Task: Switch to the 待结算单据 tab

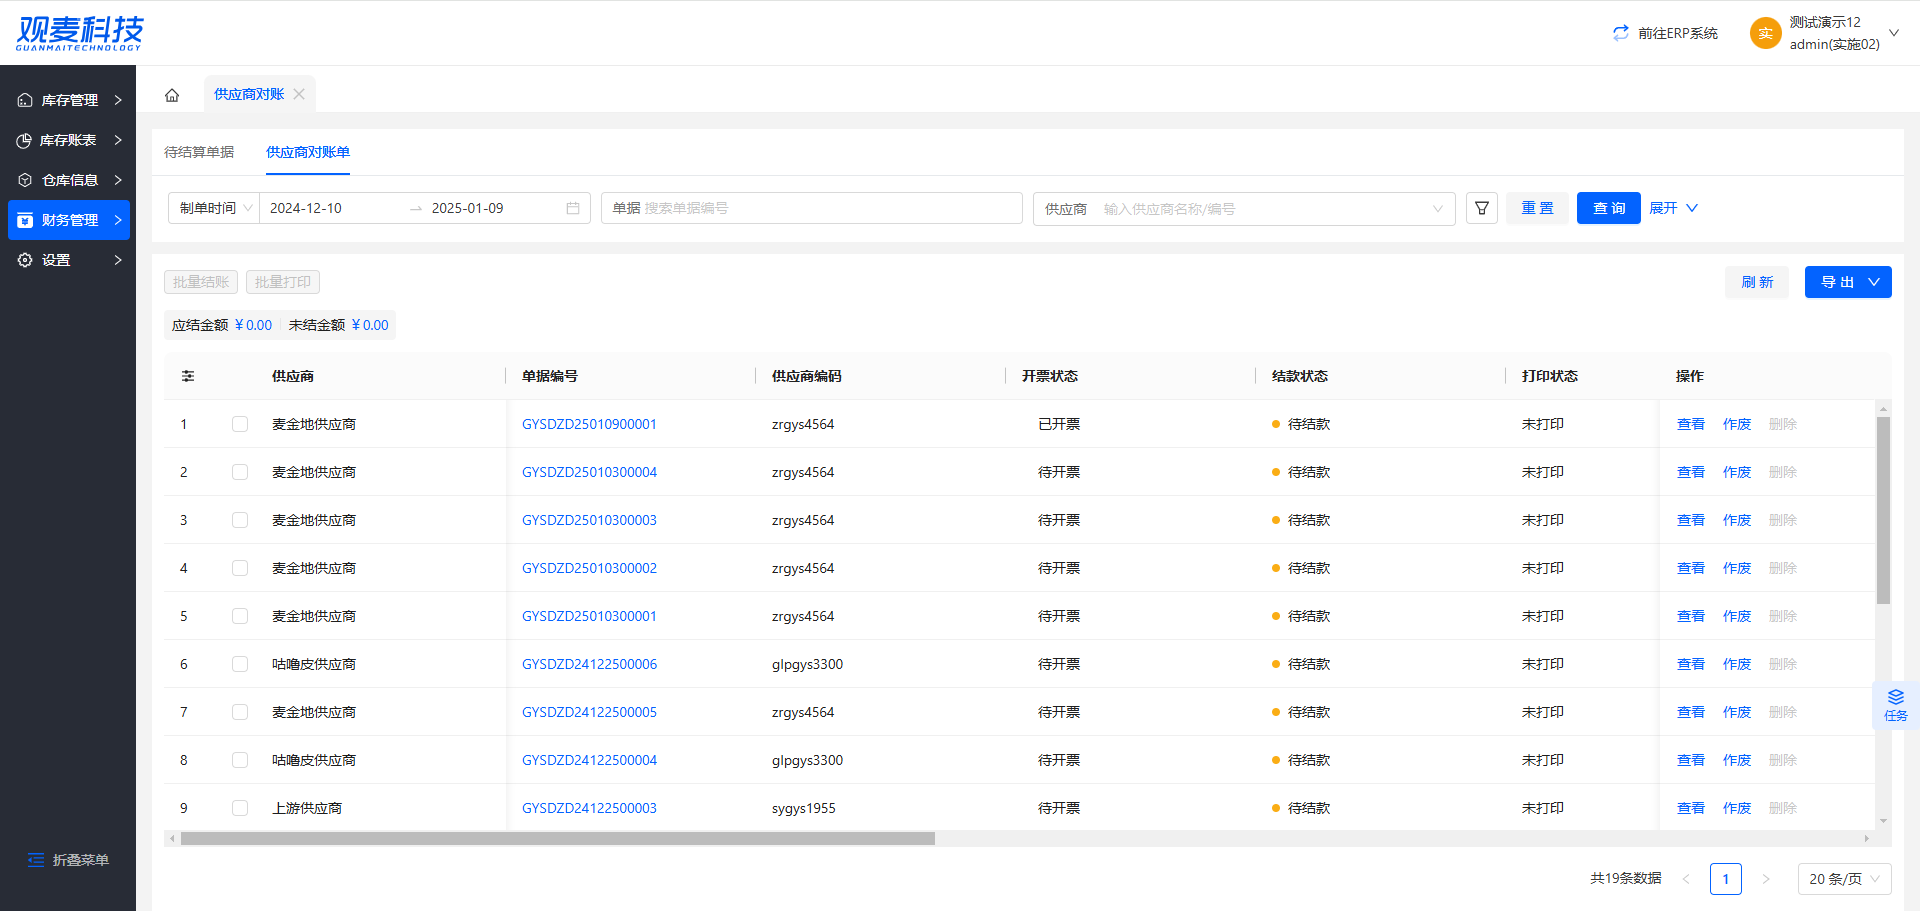Action: [199, 152]
